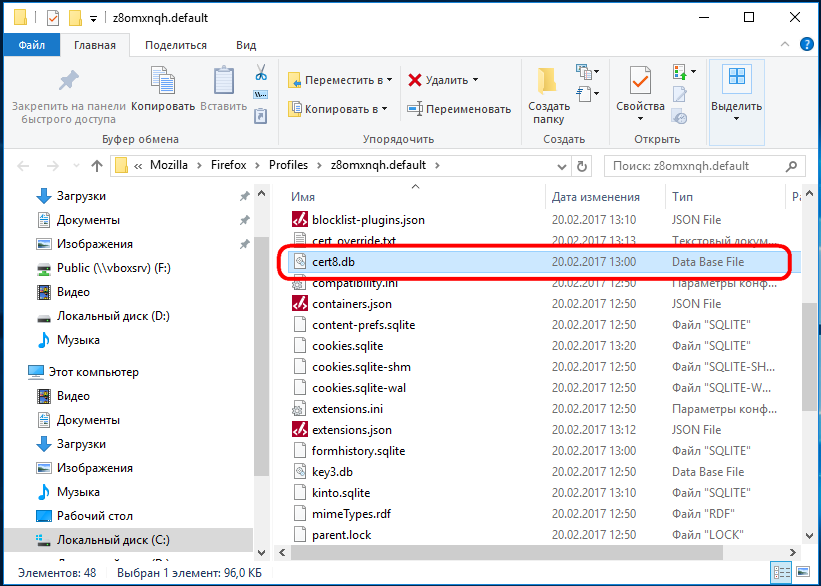Open the ribbon help question mark
Screen dimensions: 821x586
[807, 45]
